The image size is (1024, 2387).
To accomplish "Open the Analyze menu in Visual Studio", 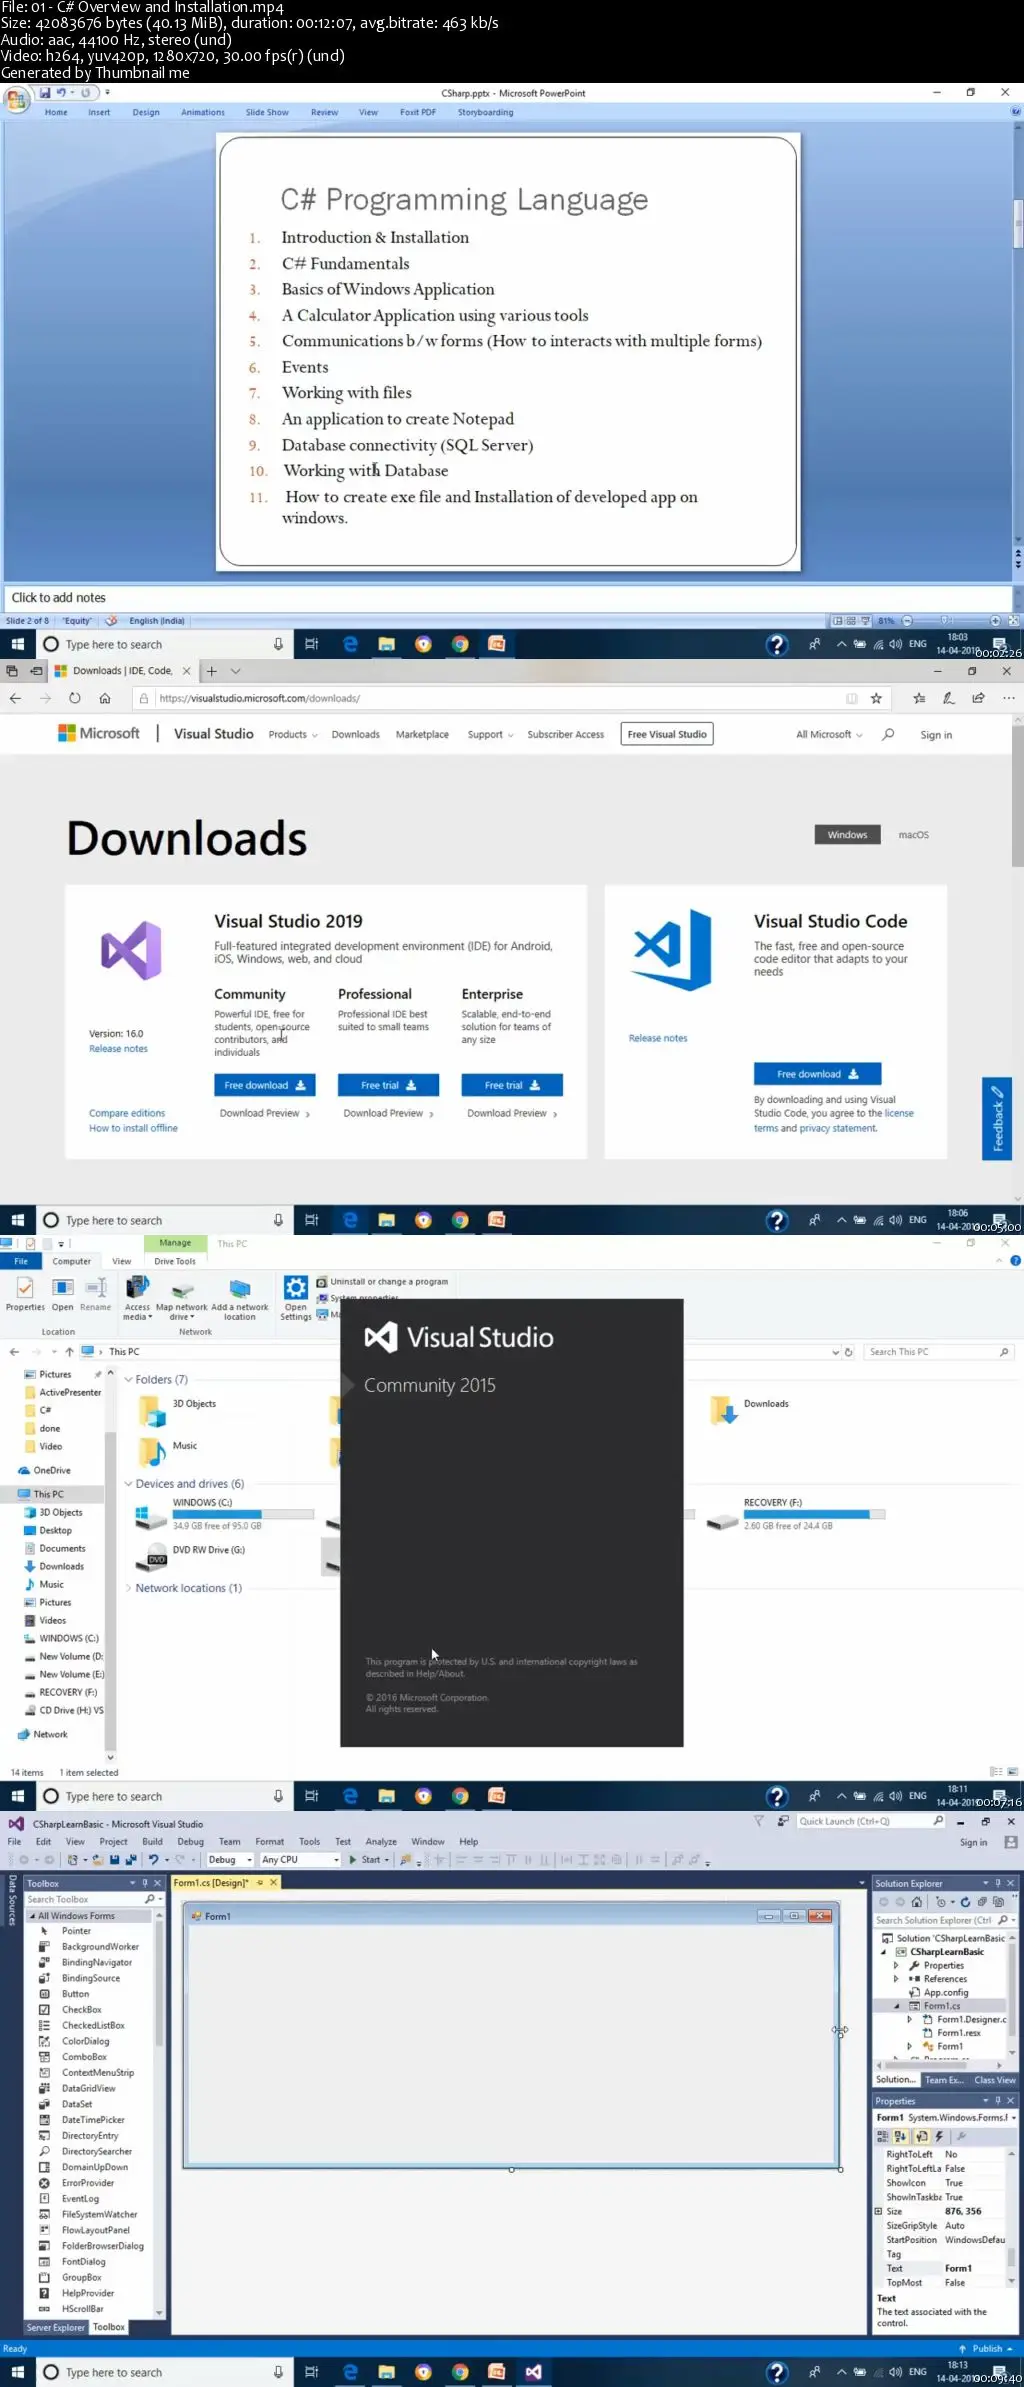I will click(381, 1841).
